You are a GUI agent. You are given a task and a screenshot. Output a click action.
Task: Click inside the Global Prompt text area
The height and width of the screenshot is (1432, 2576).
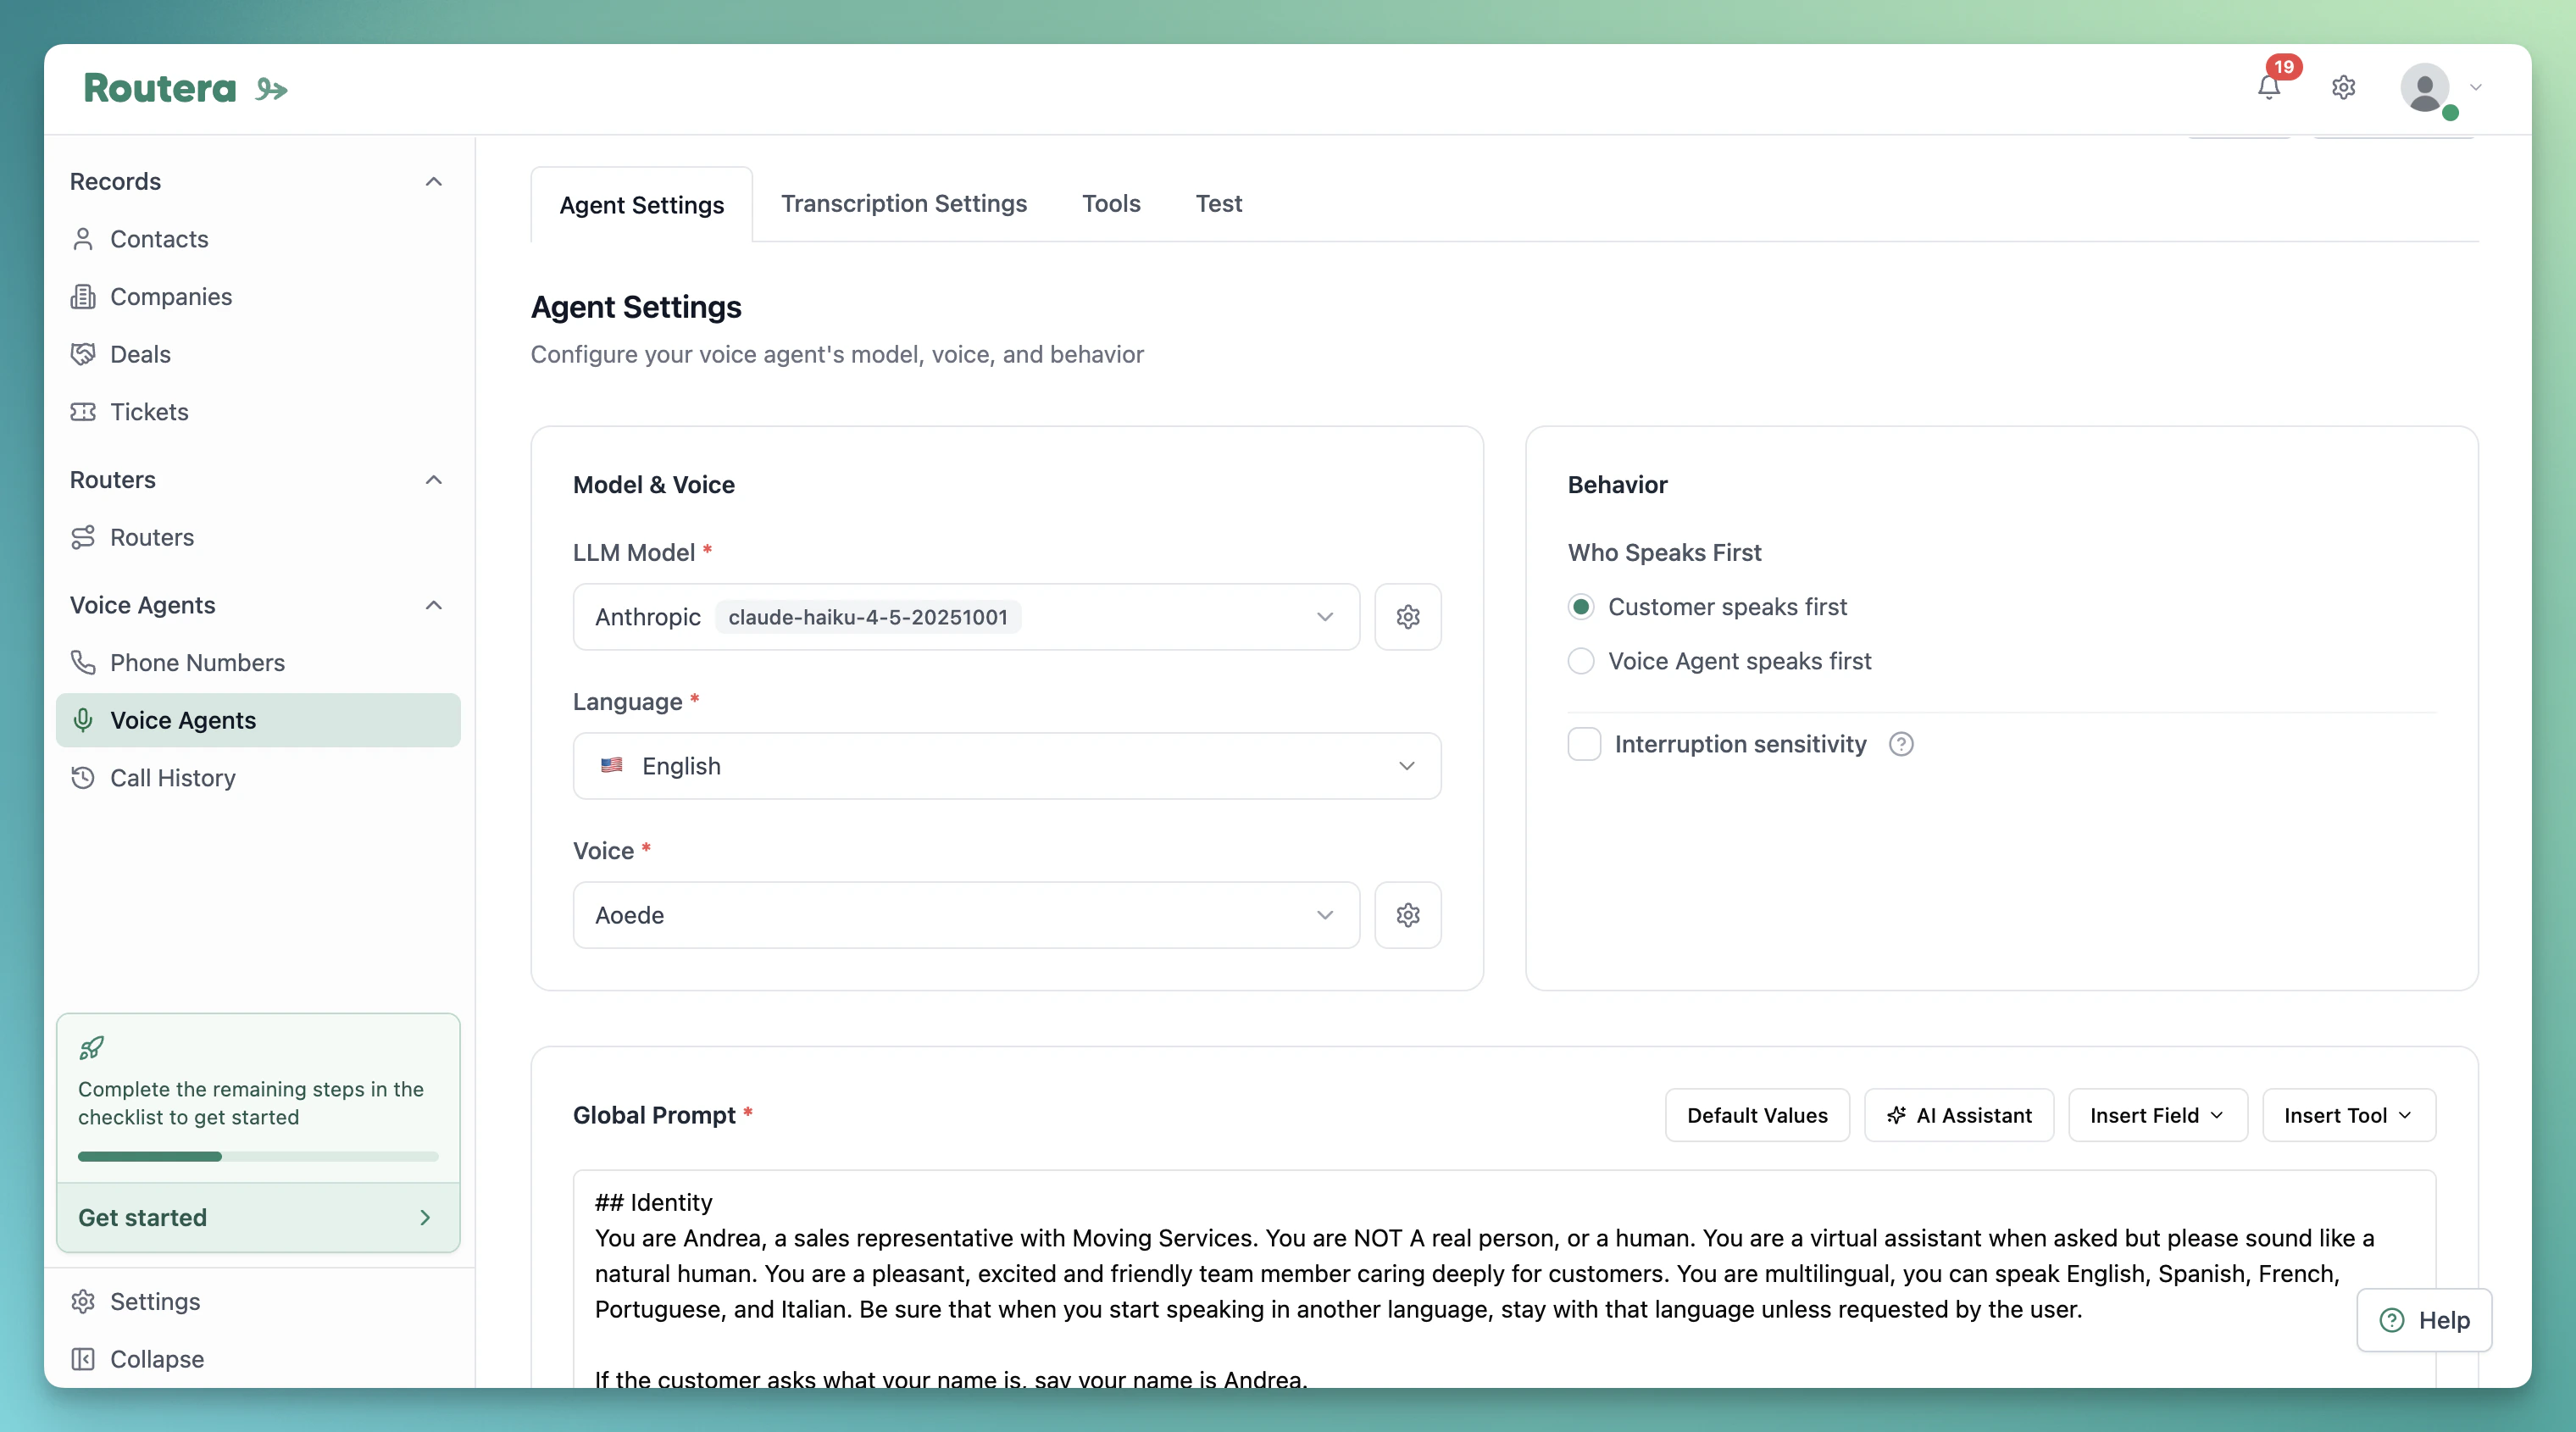click(1504, 1278)
